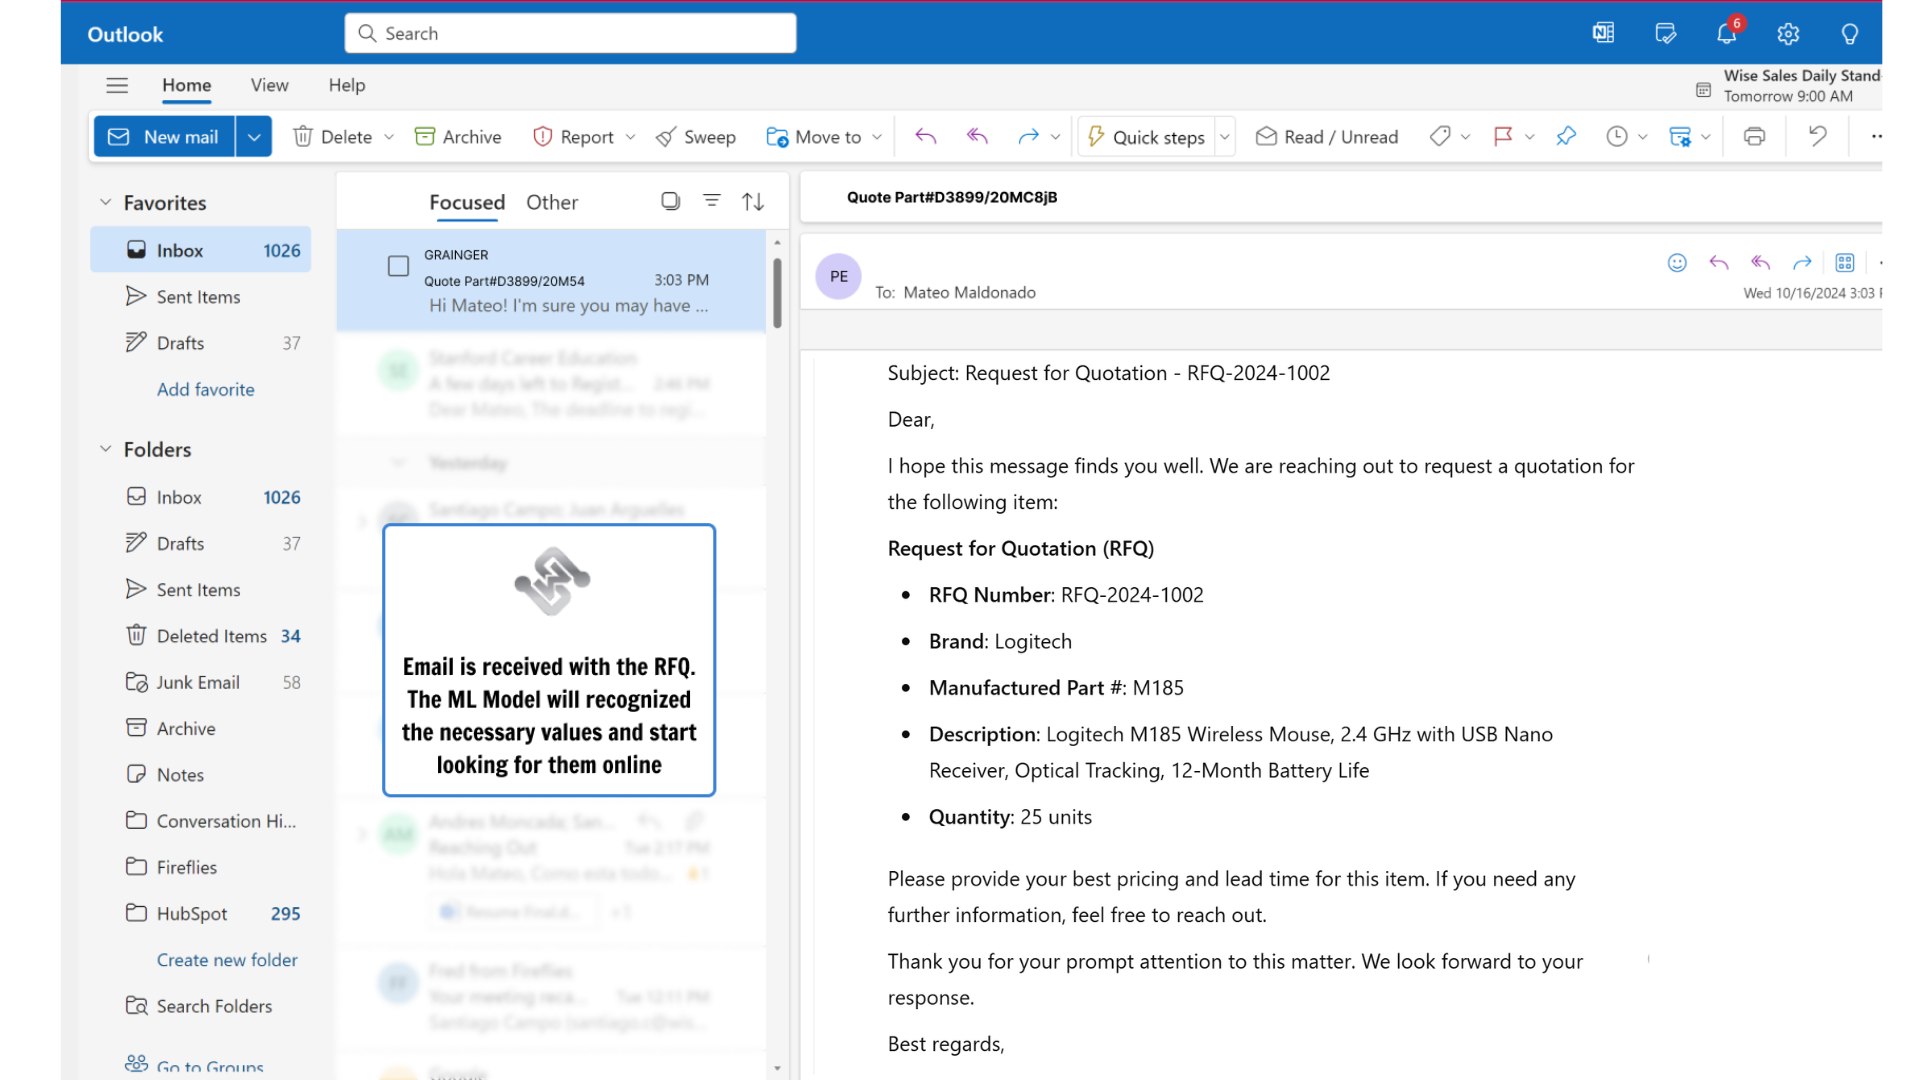Viewport: 1920px width, 1080px height.
Task: Show the Other inbox tab
Action: pos(552,202)
